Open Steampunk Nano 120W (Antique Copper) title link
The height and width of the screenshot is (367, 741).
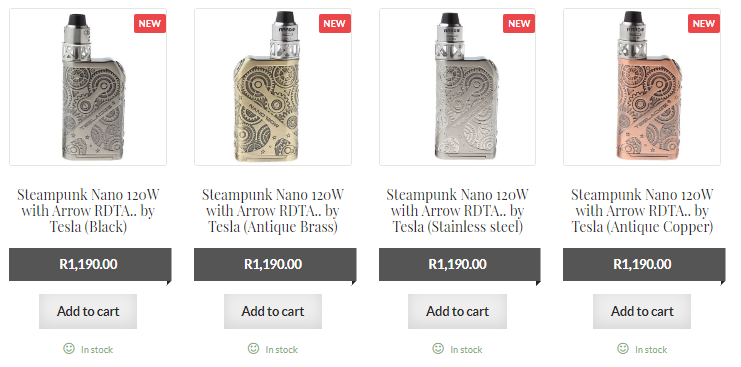pos(642,211)
